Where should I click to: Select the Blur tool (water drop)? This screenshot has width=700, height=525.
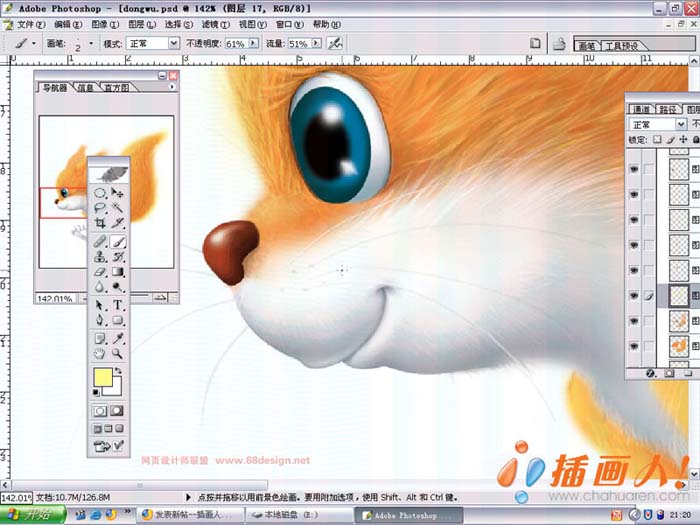(100, 286)
